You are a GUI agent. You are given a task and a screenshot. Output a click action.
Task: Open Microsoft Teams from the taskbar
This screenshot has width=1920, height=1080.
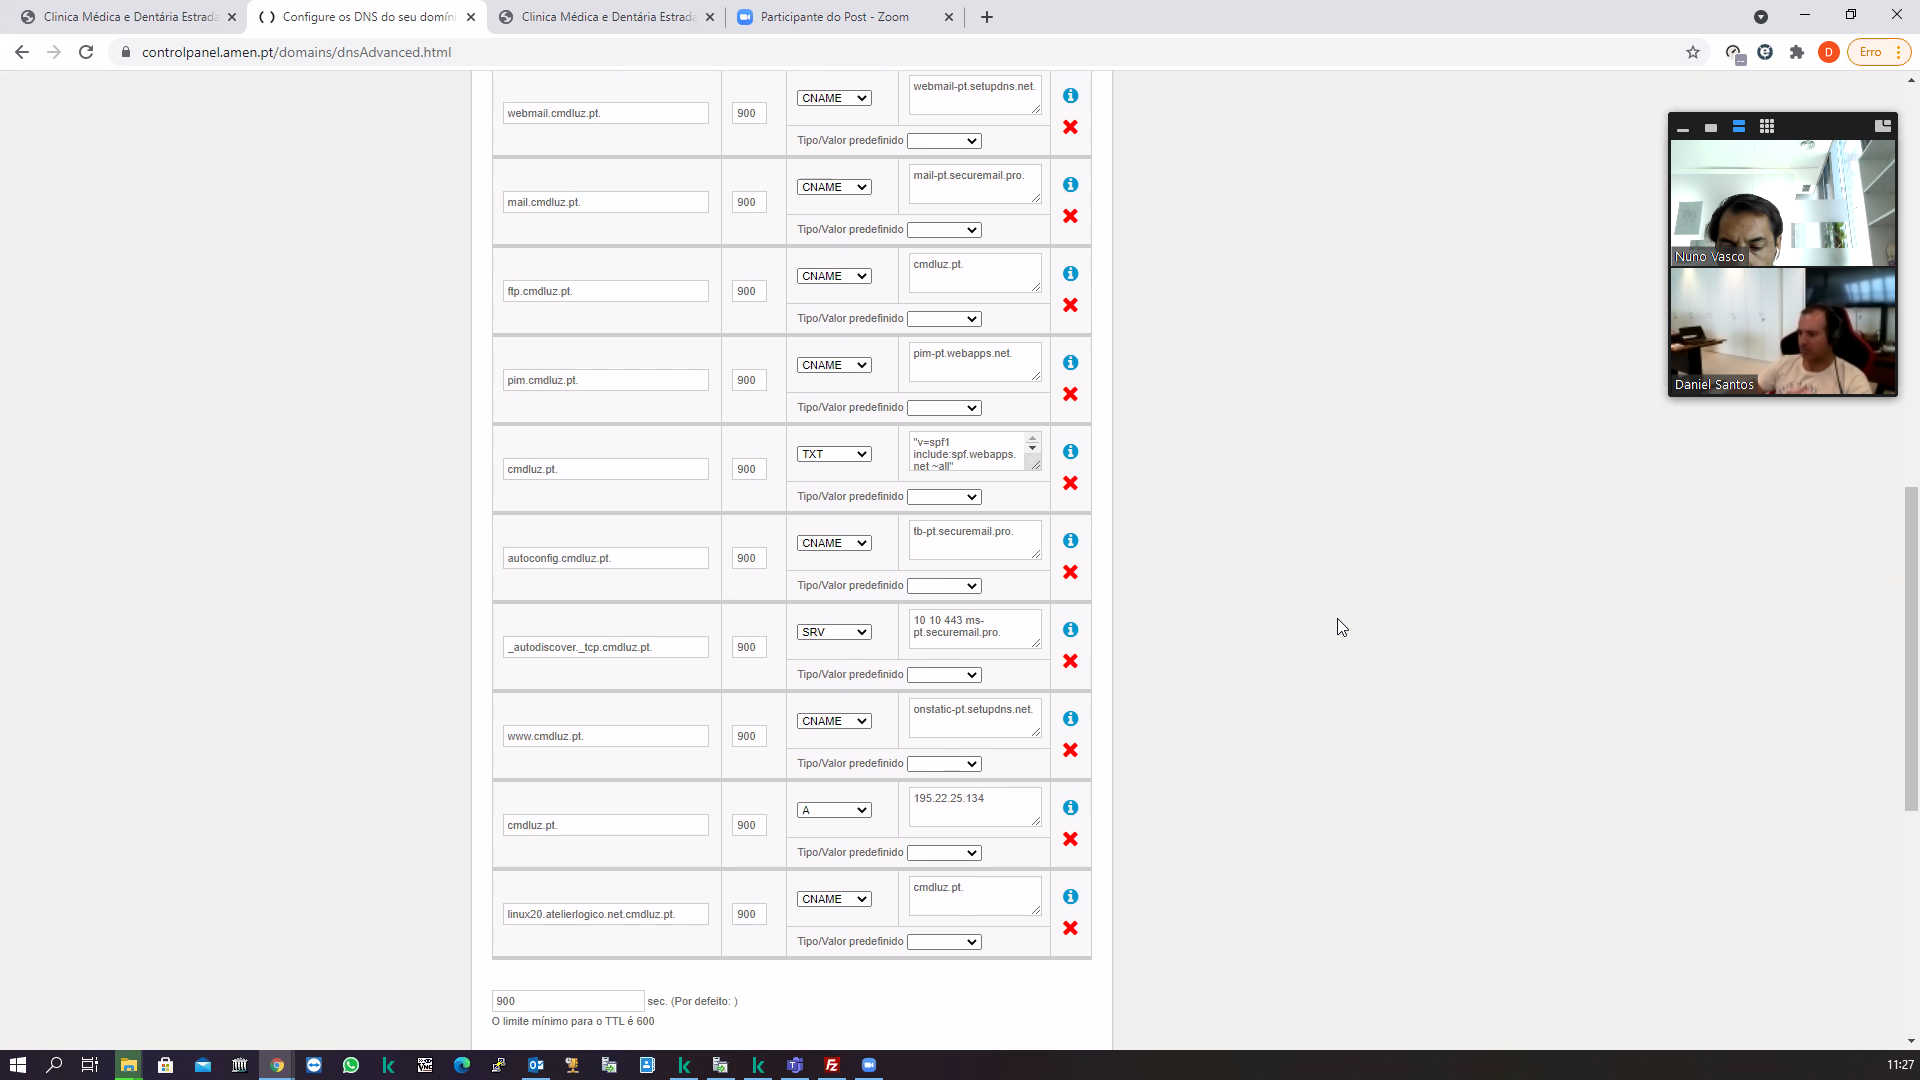click(795, 1065)
